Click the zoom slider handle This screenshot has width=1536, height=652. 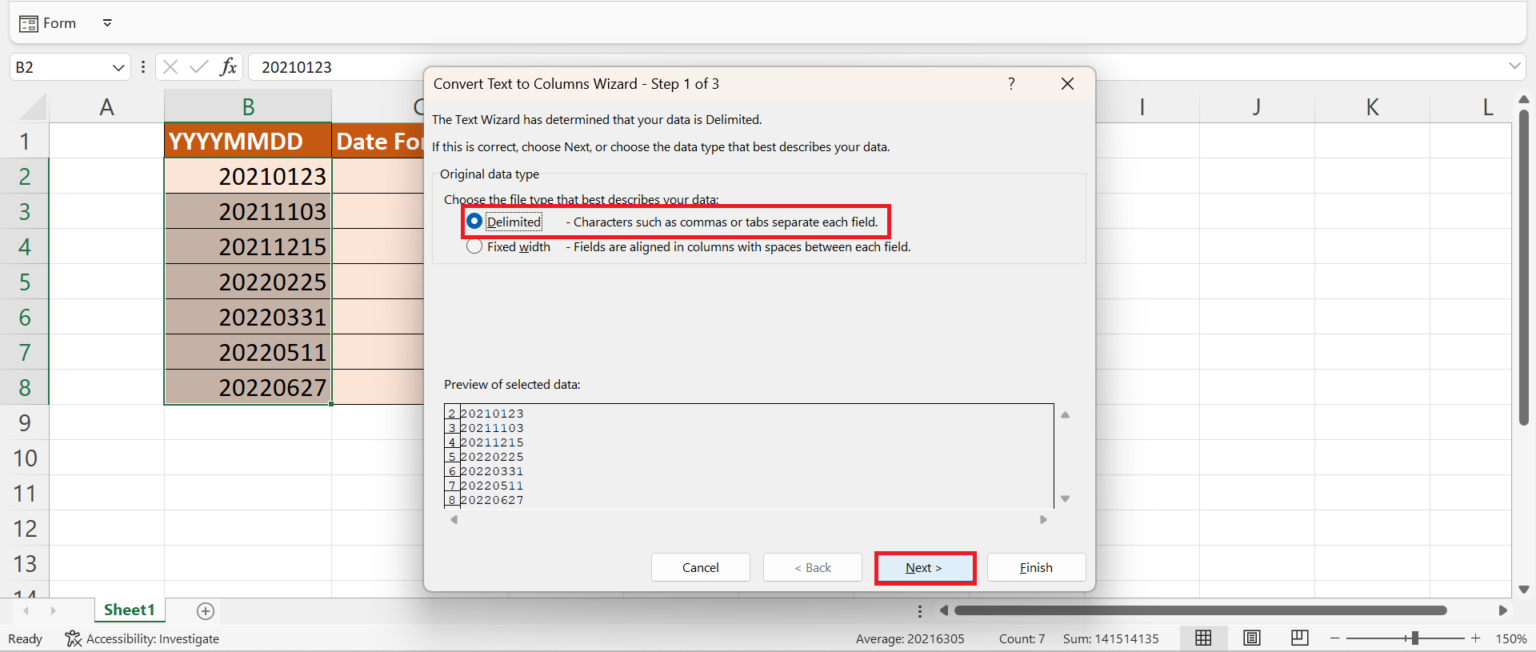click(1414, 638)
